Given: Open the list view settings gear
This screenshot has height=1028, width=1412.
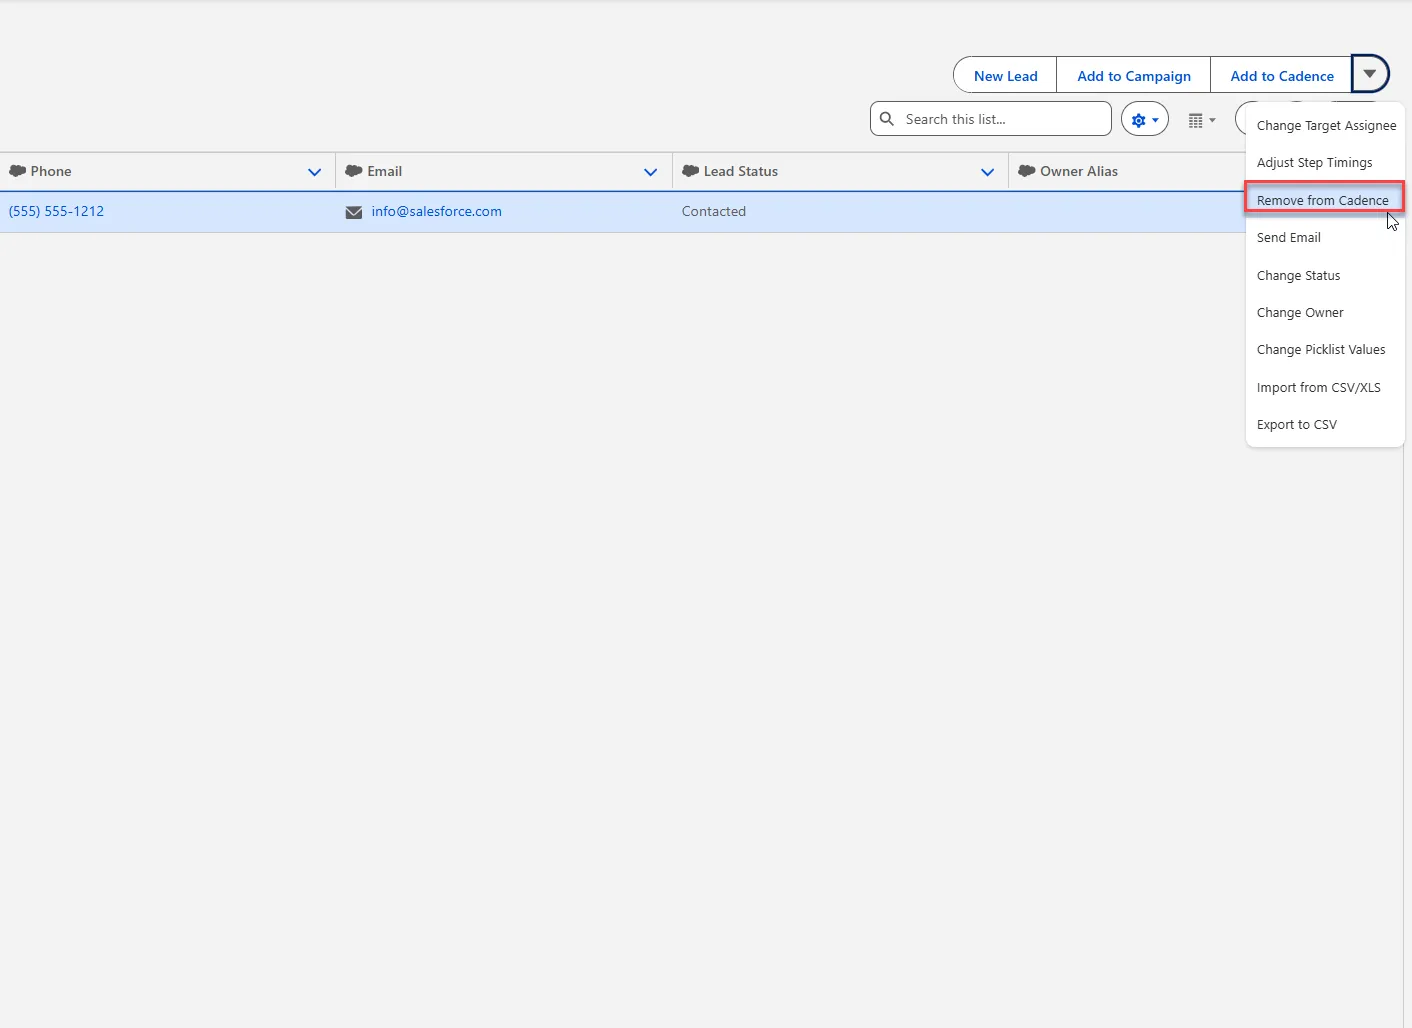Looking at the screenshot, I should pos(1144,120).
